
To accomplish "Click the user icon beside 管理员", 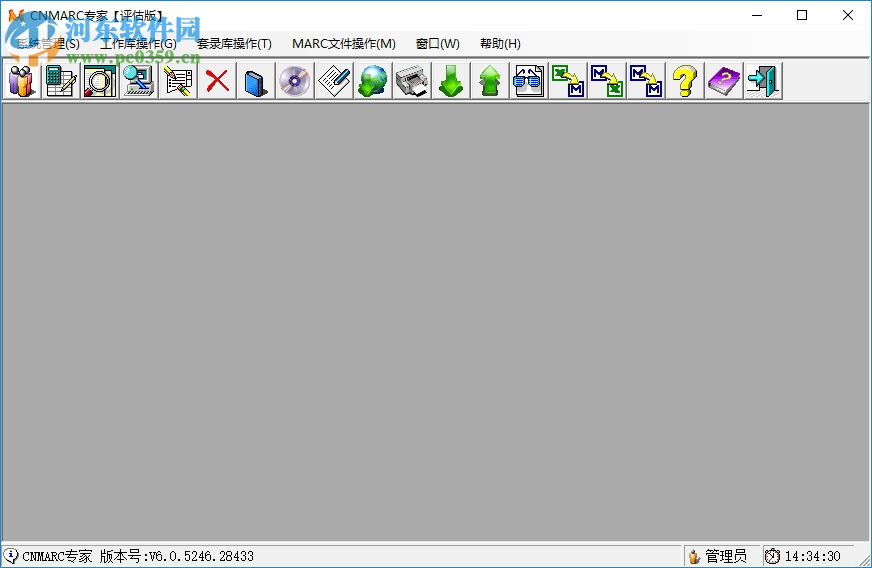I will pyautogui.click(x=694, y=556).
